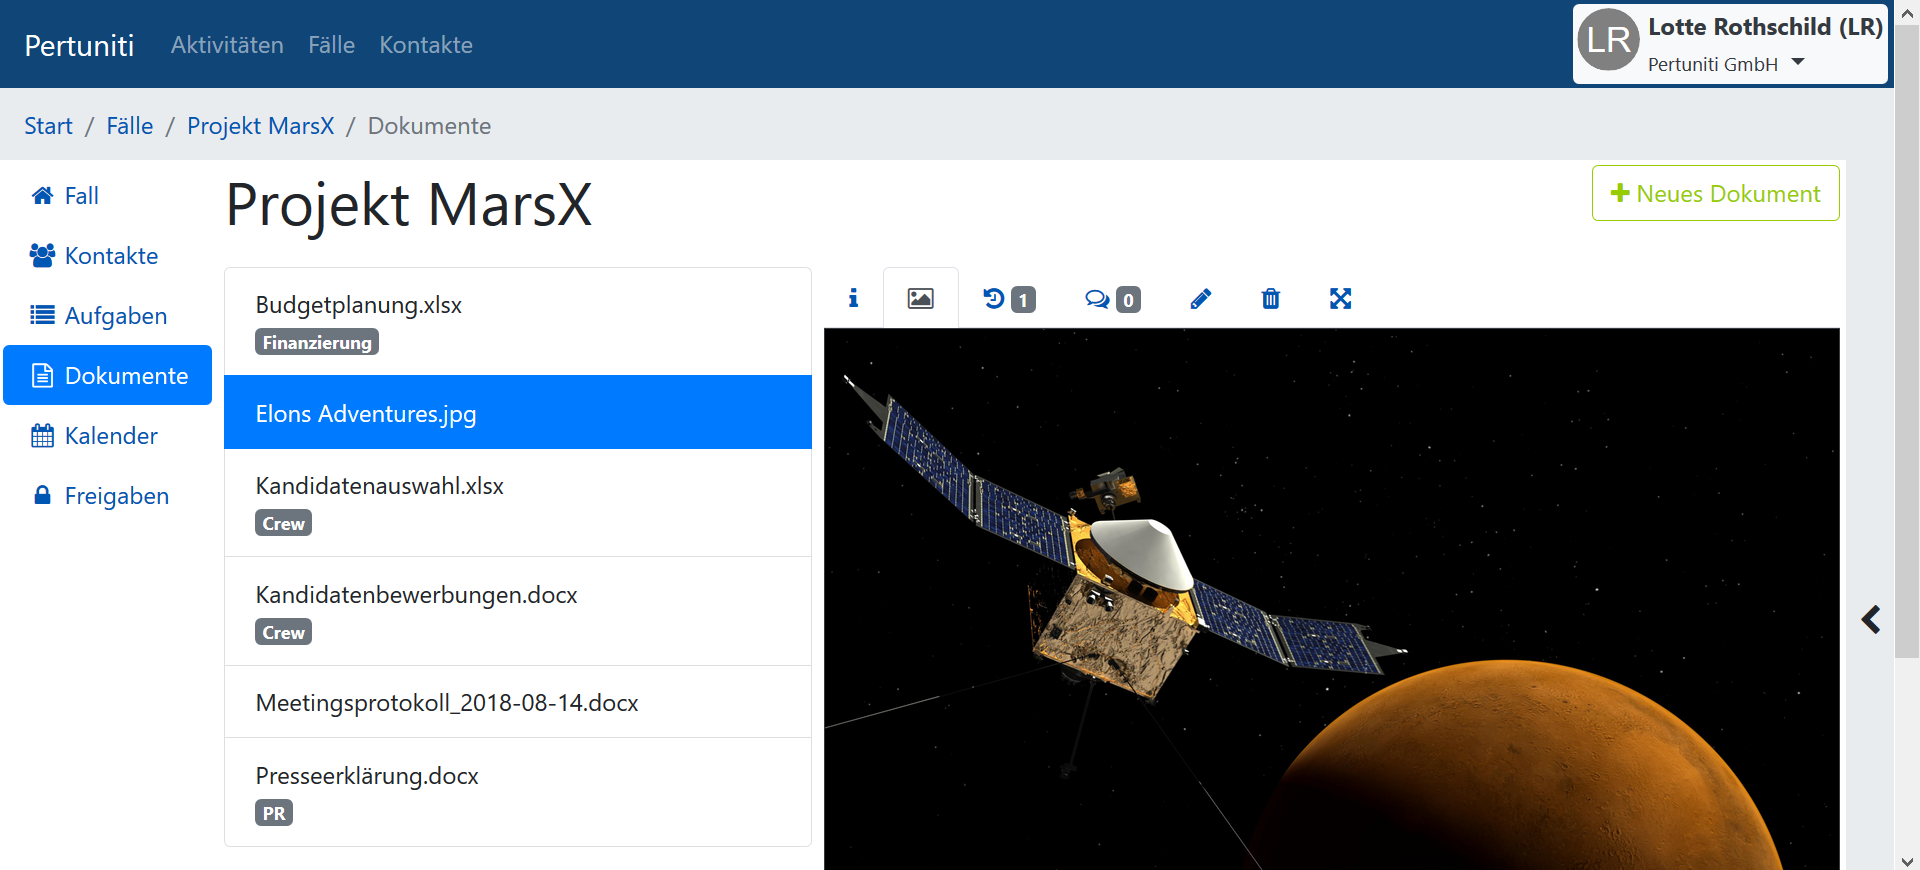
Task: Go to Freigaben in the sidebar
Action: (x=116, y=496)
